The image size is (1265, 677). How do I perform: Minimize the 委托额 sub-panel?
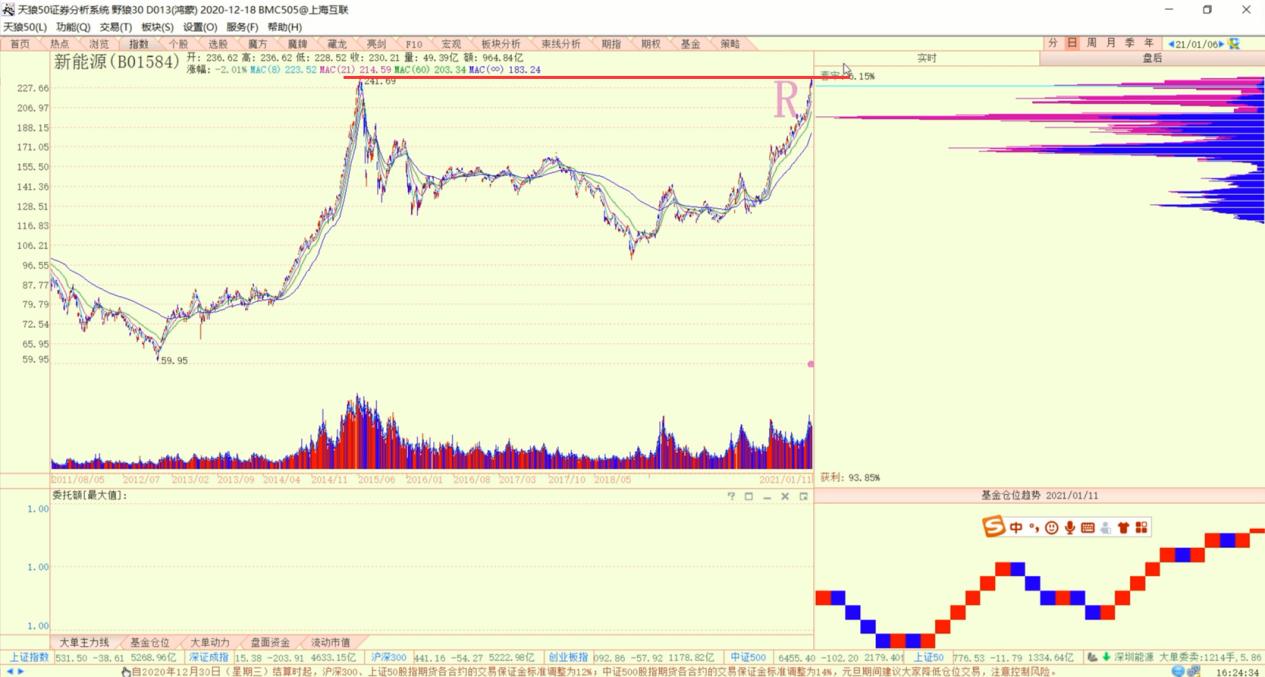(x=767, y=496)
